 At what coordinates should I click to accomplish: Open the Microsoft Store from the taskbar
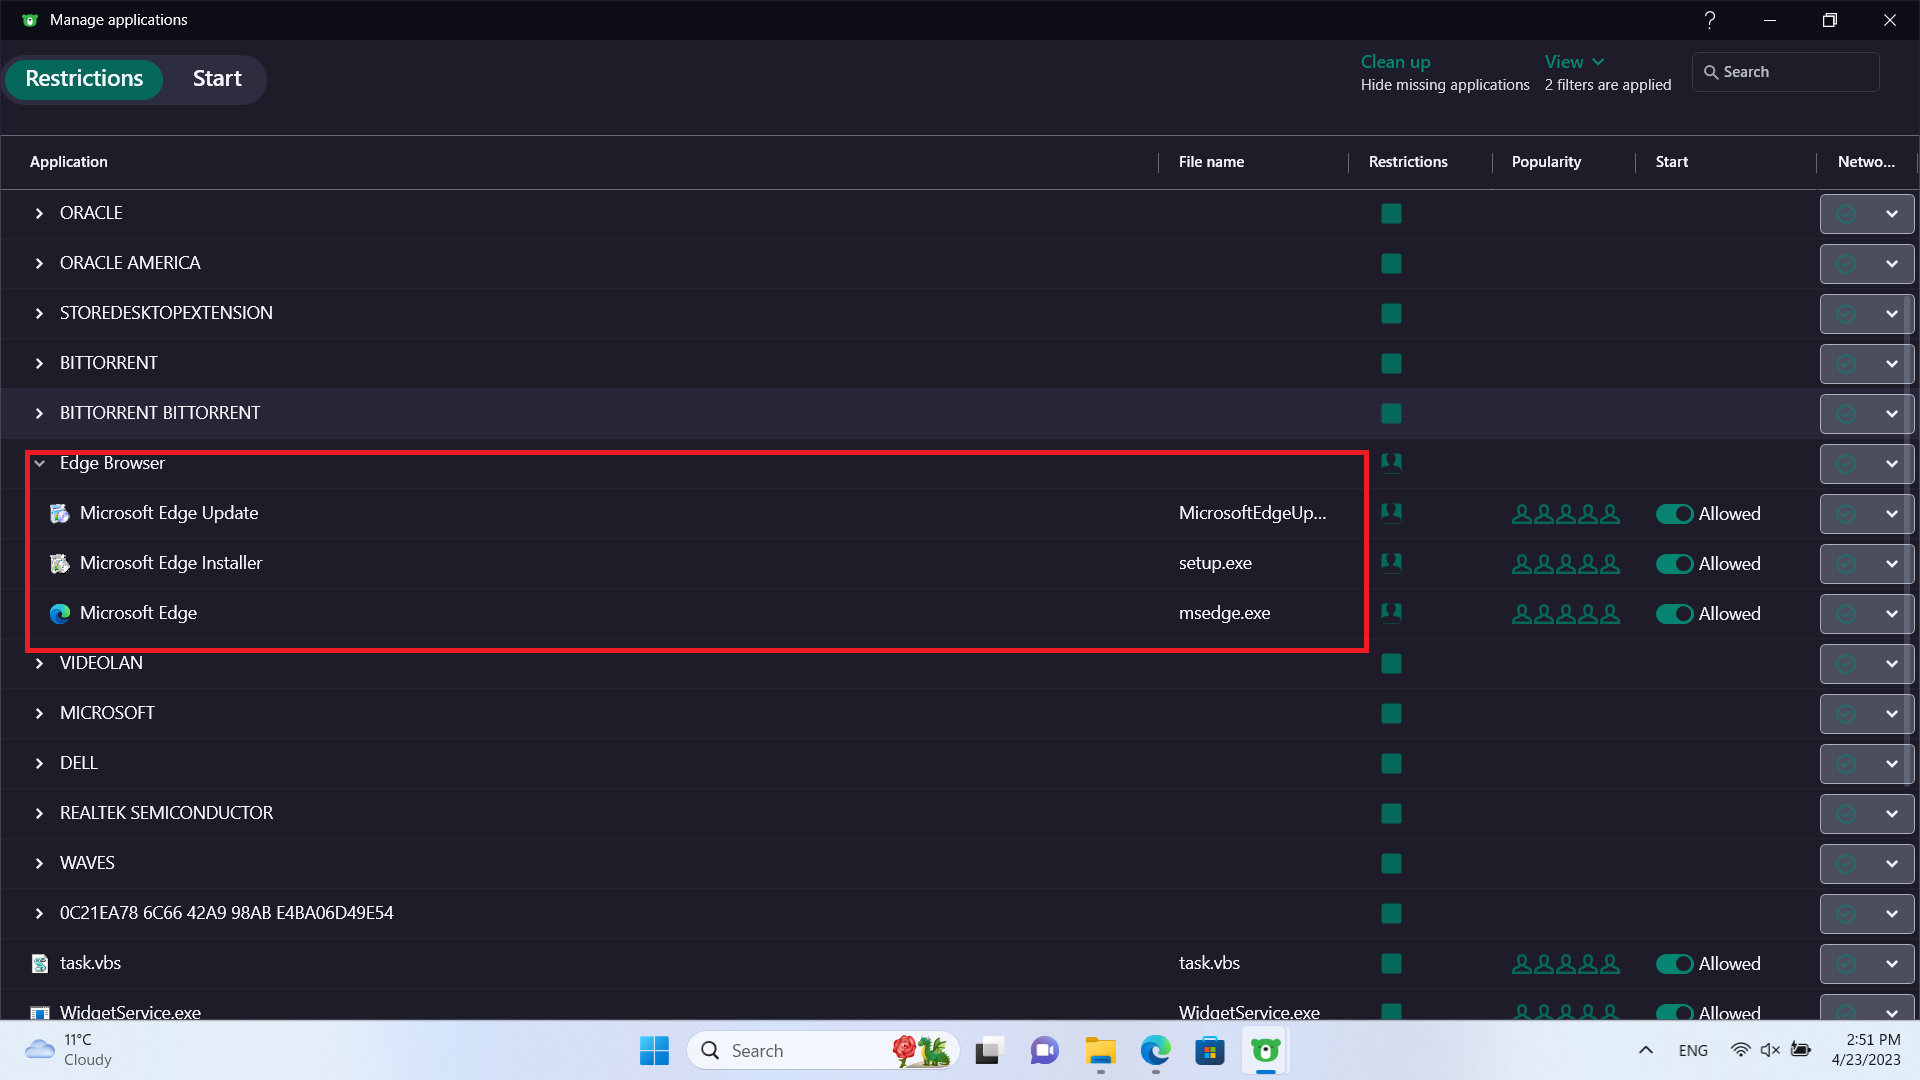coord(1210,1051)
